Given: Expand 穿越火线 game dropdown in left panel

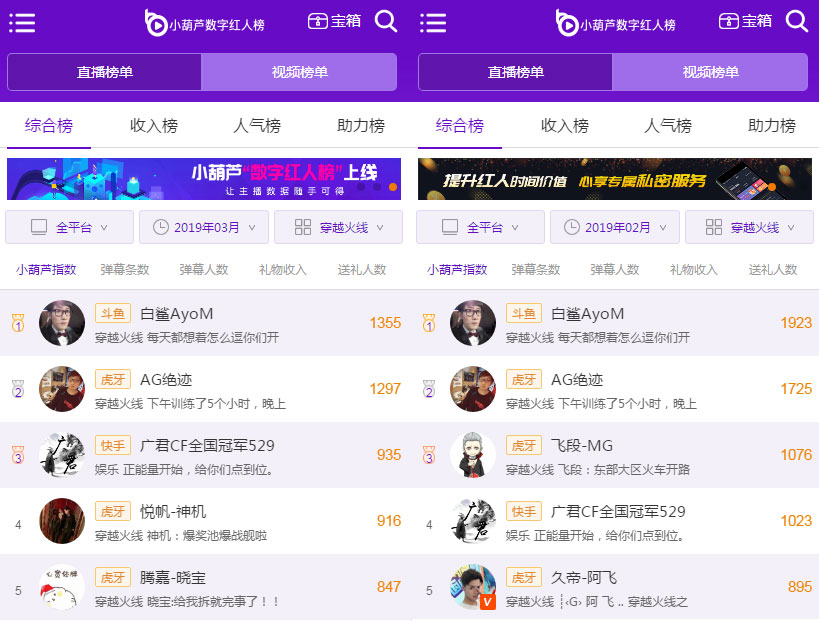Looking at the screenshot, I should 338,227.
